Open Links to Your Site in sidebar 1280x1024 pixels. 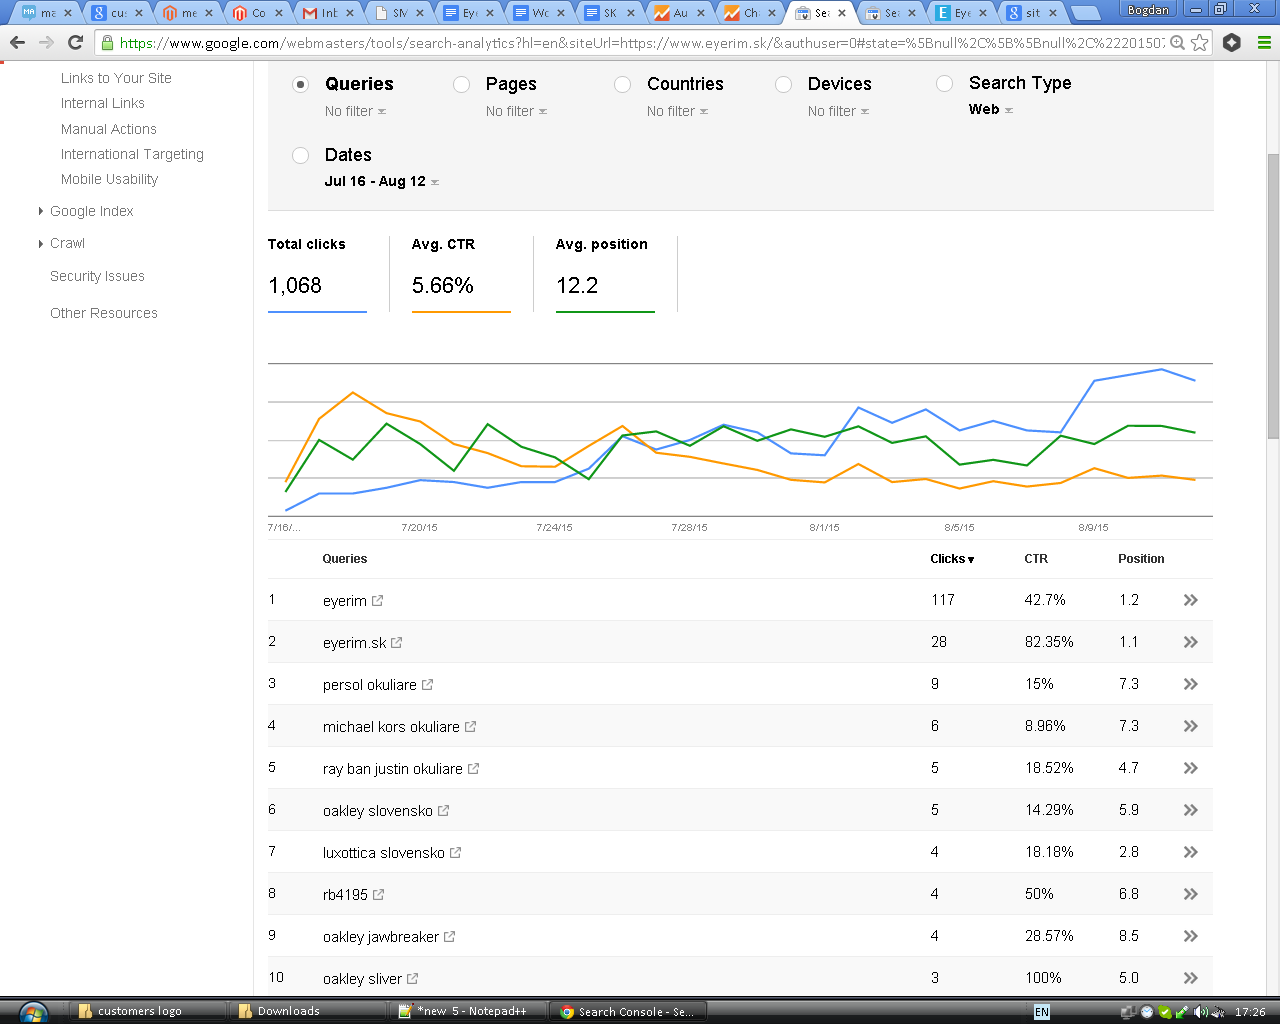(116, 78)
